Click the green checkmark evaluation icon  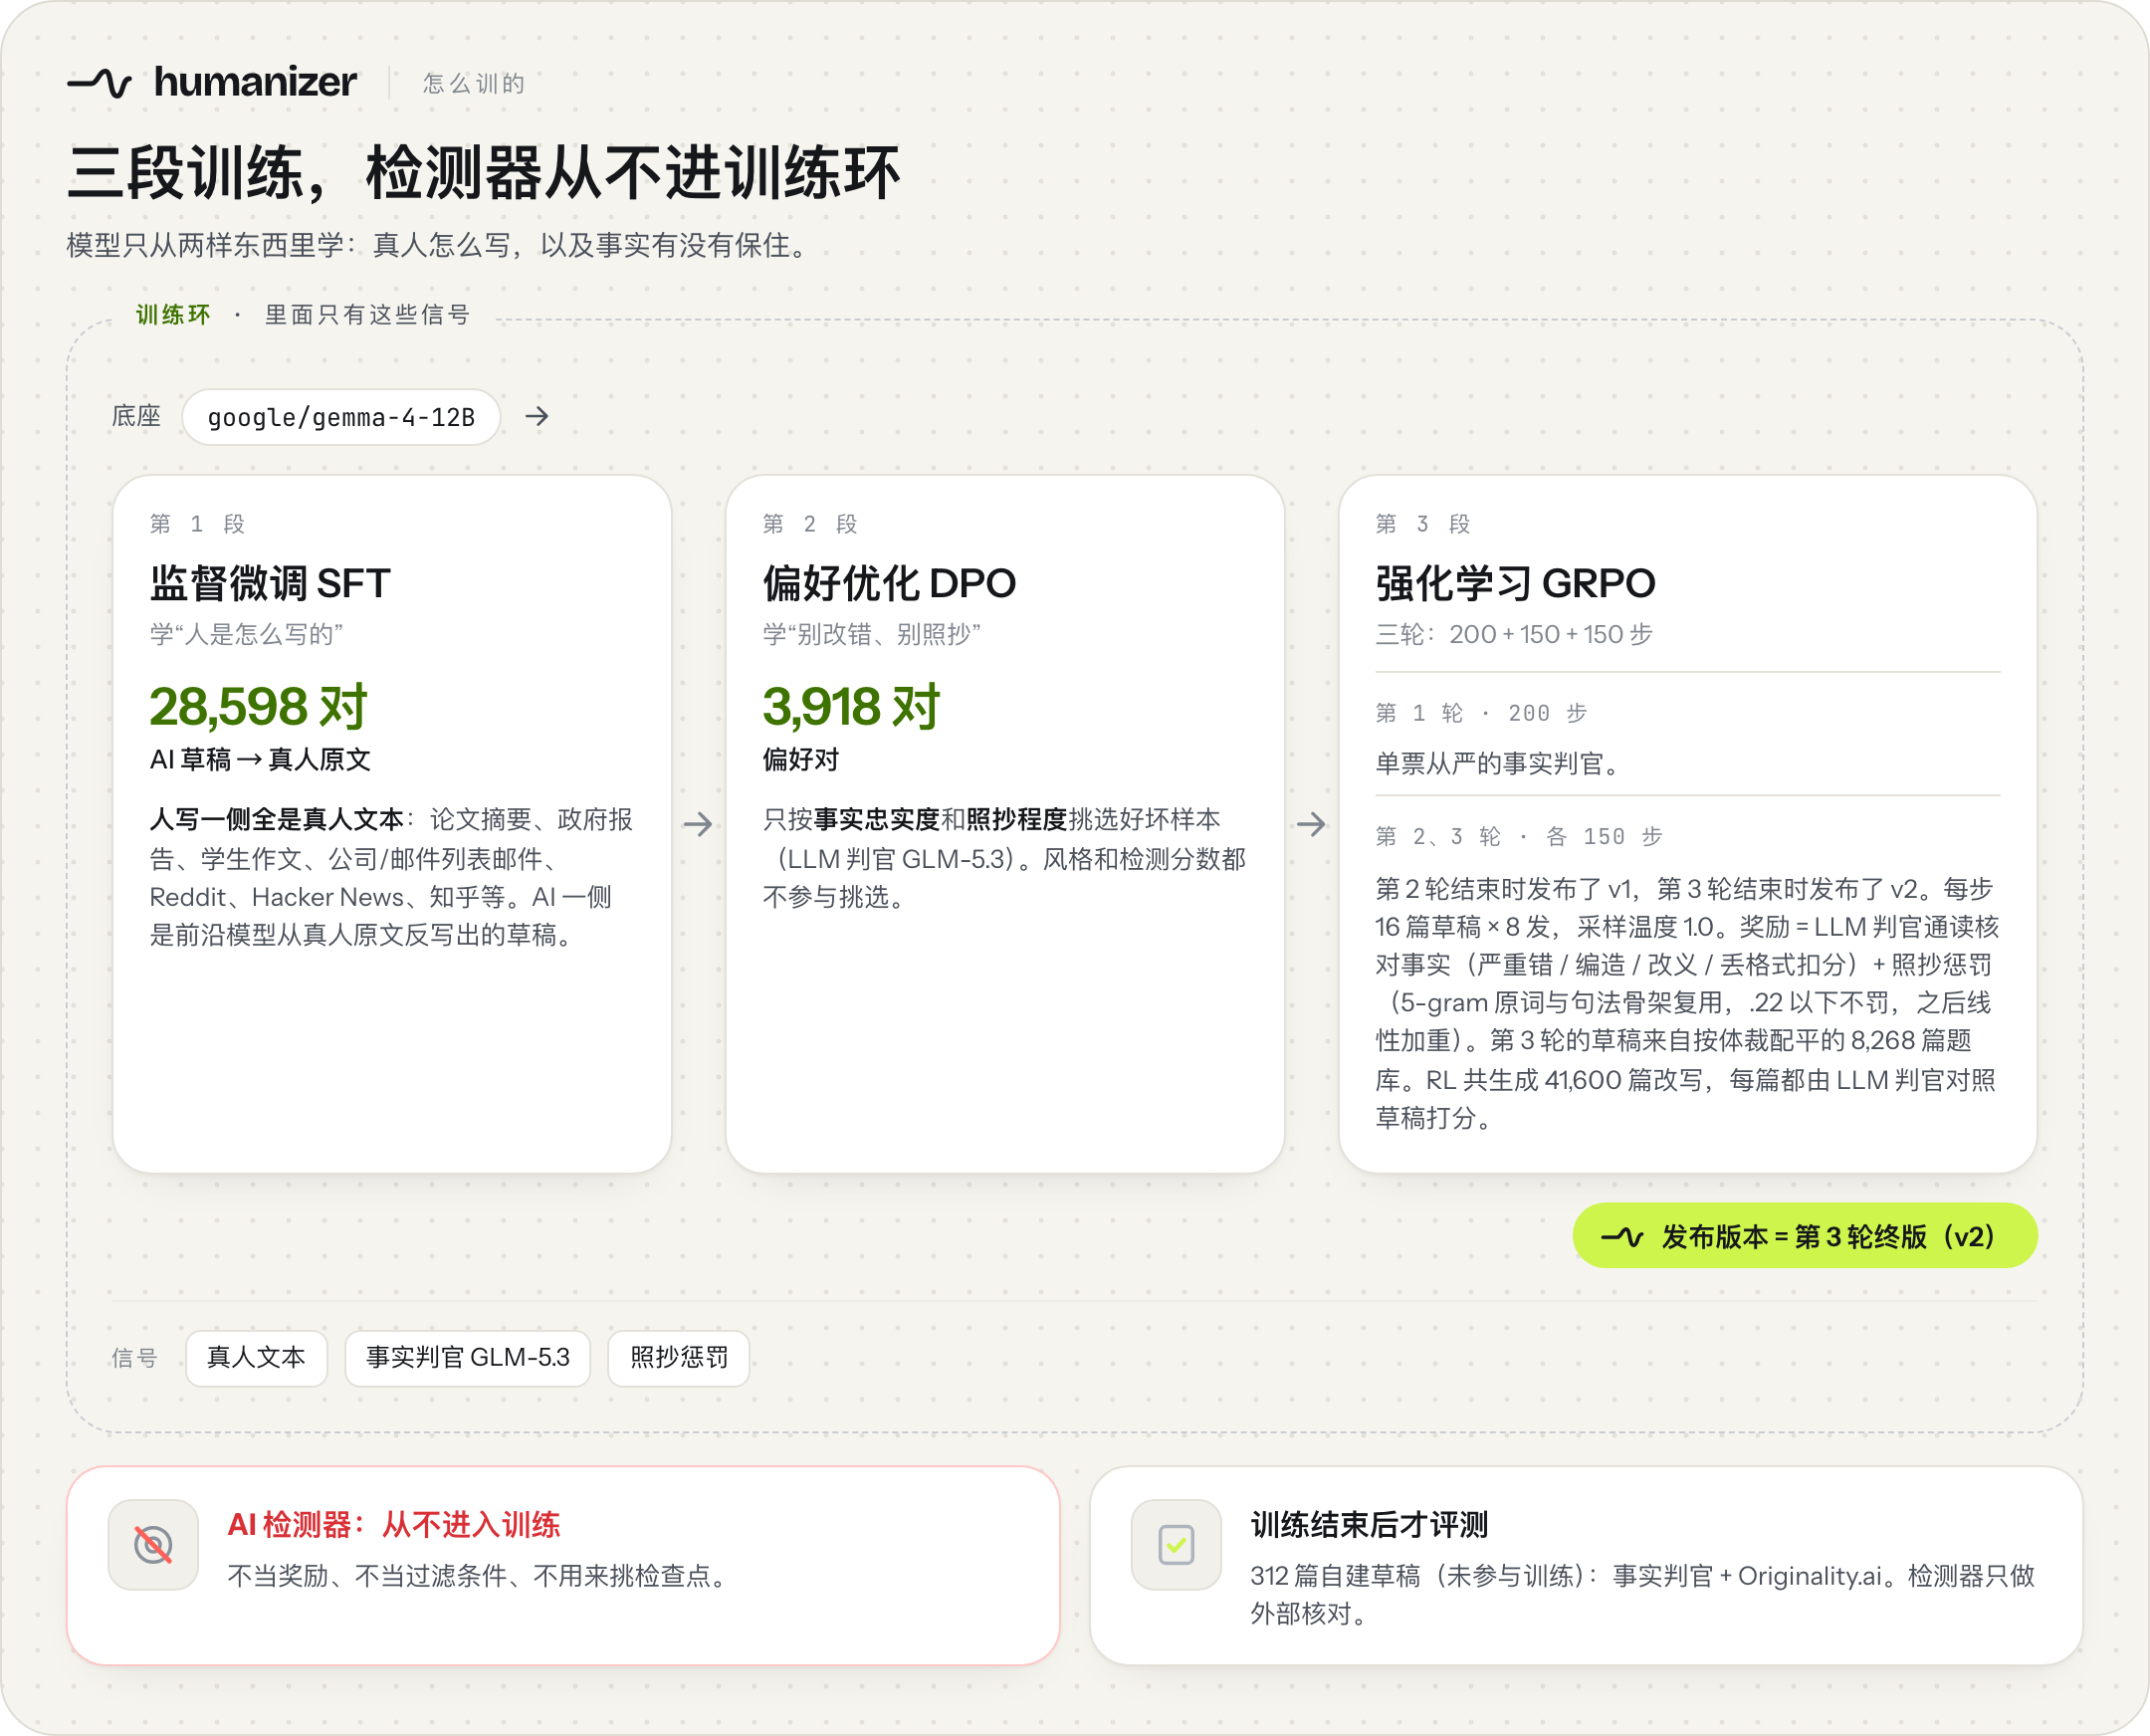point(1176,1544)
